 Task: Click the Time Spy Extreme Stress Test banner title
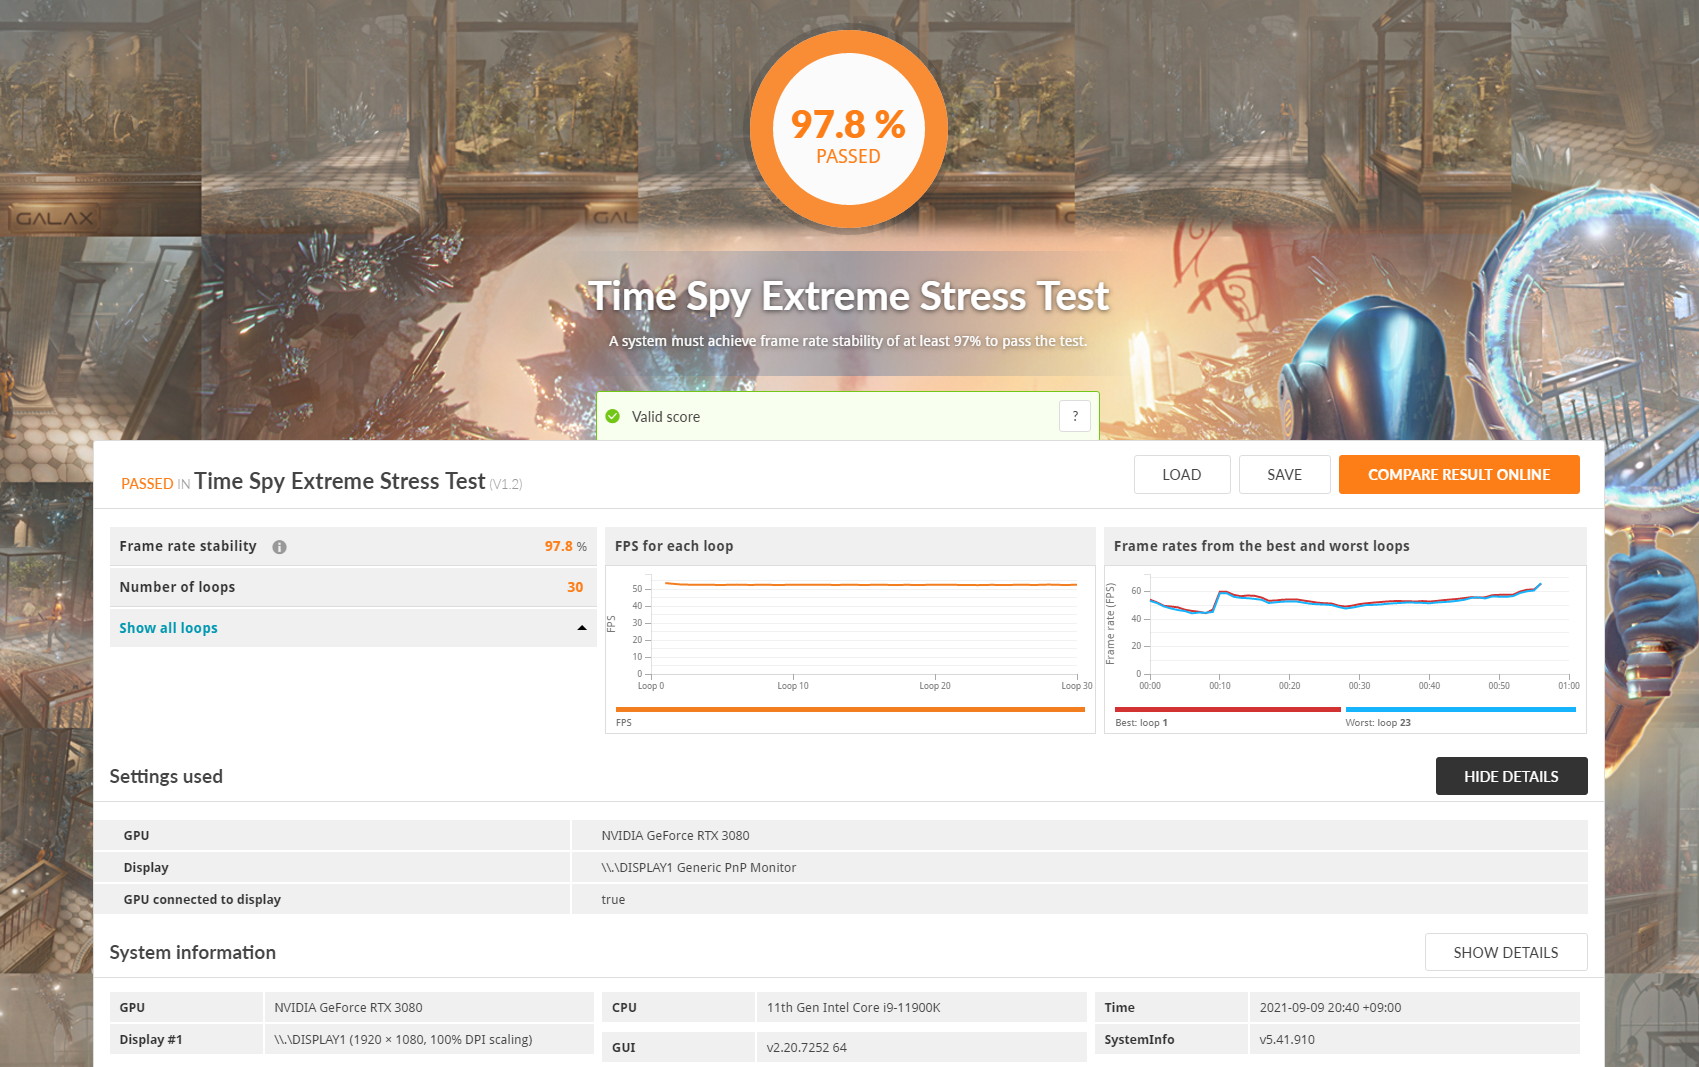tap(848, 296)
